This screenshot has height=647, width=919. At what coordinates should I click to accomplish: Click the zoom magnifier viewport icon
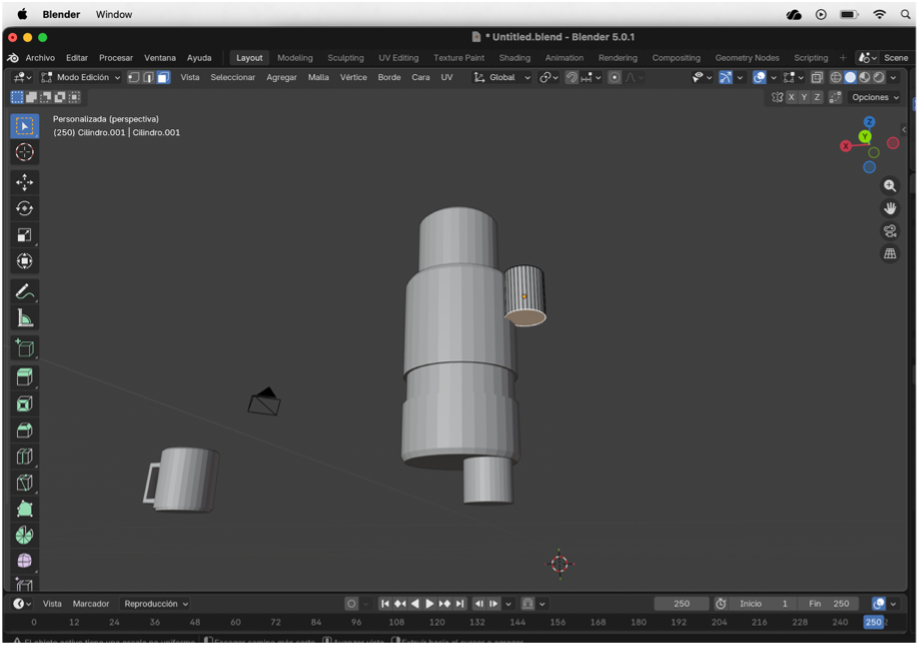pos(889,186)
